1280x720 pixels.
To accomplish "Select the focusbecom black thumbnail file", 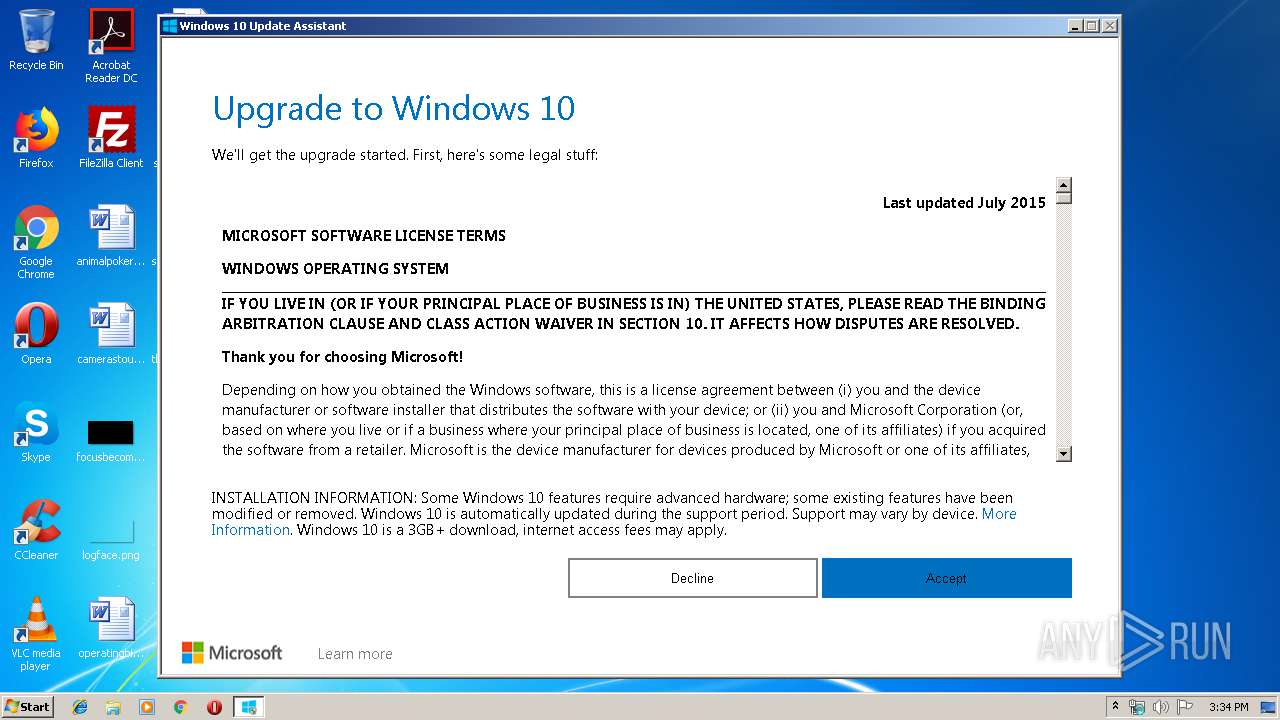I will click(x=111, y=440).
